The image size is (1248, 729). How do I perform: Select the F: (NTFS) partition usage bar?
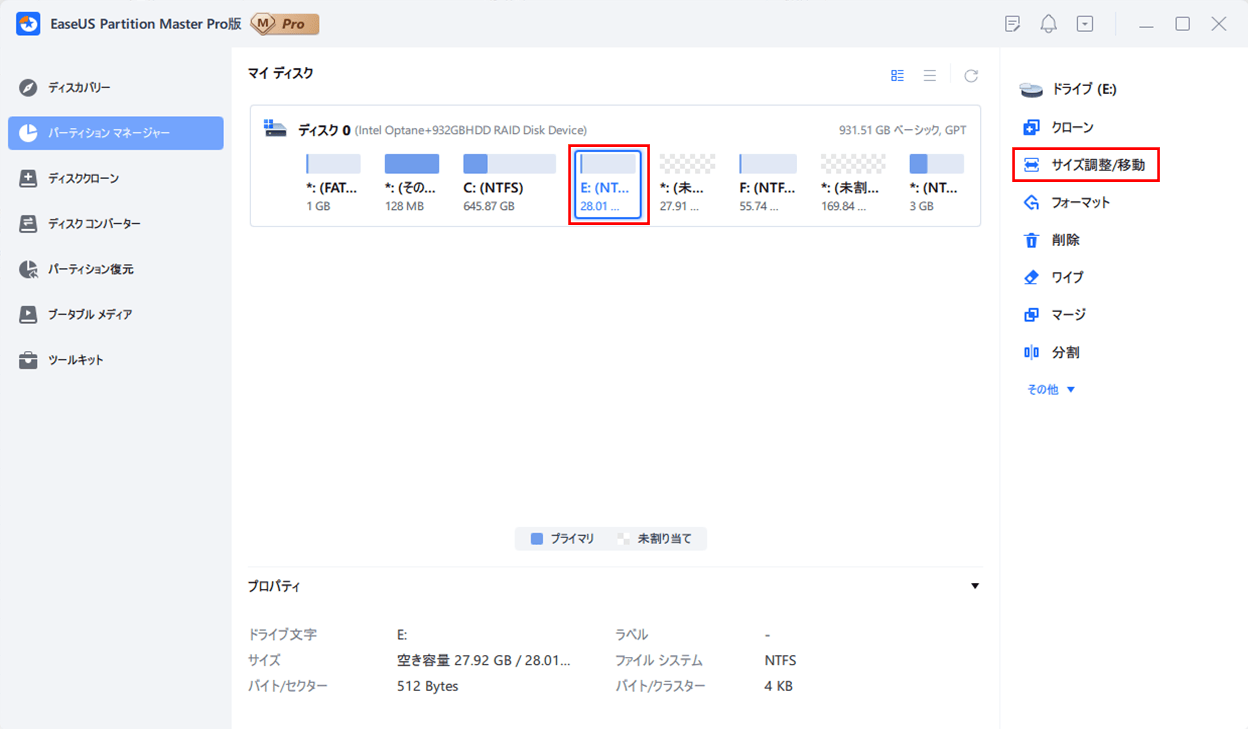pyautogui.click(x=767, y=164)
